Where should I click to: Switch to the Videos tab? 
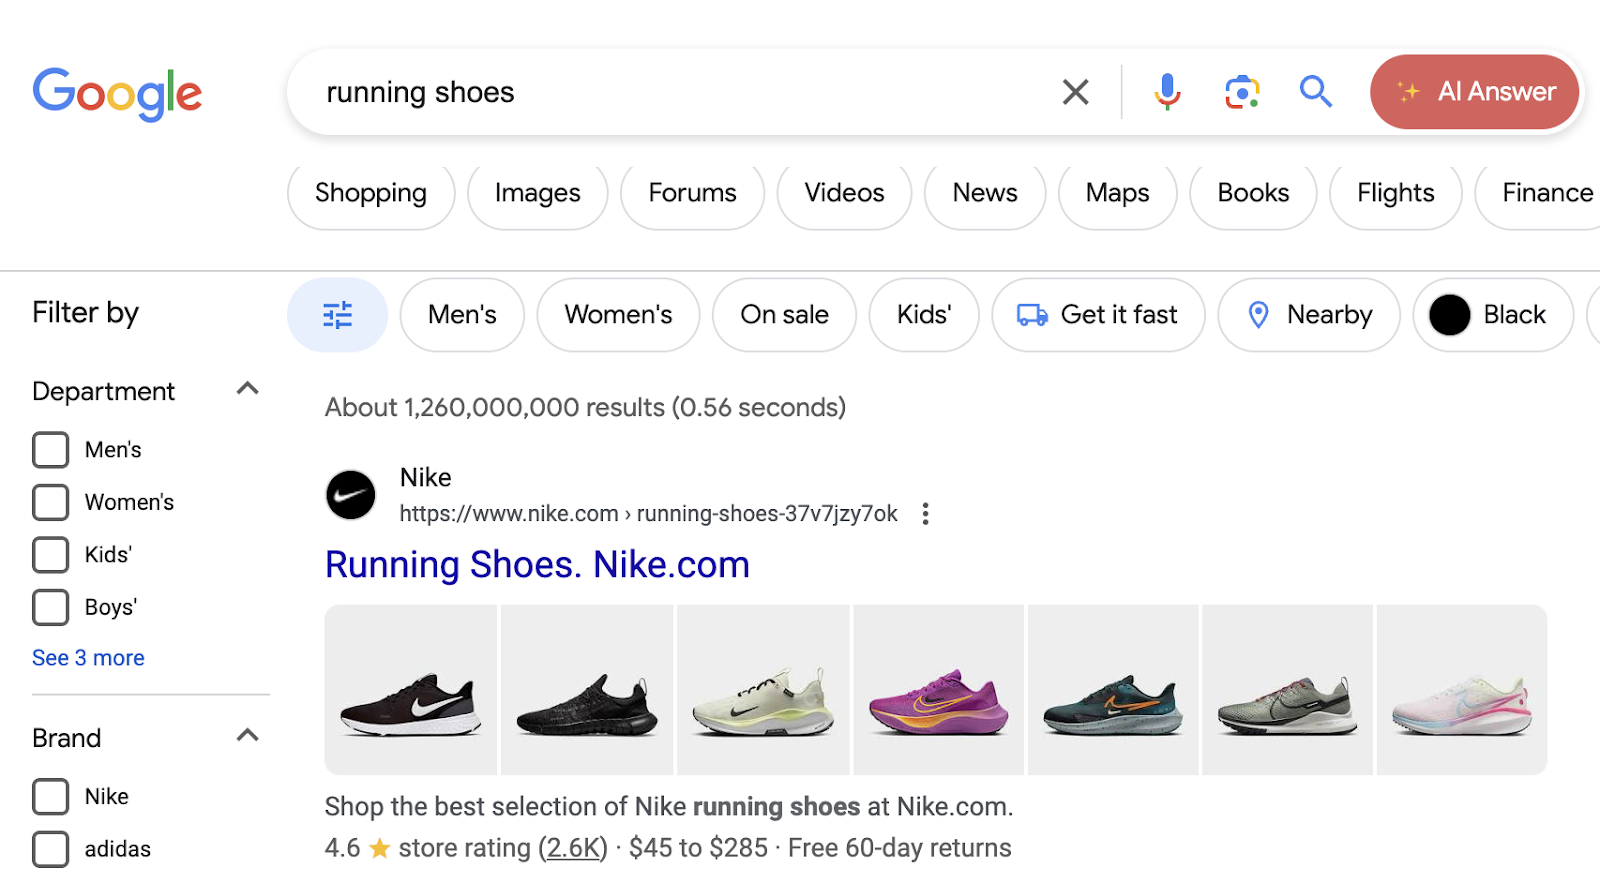point(845,193)
